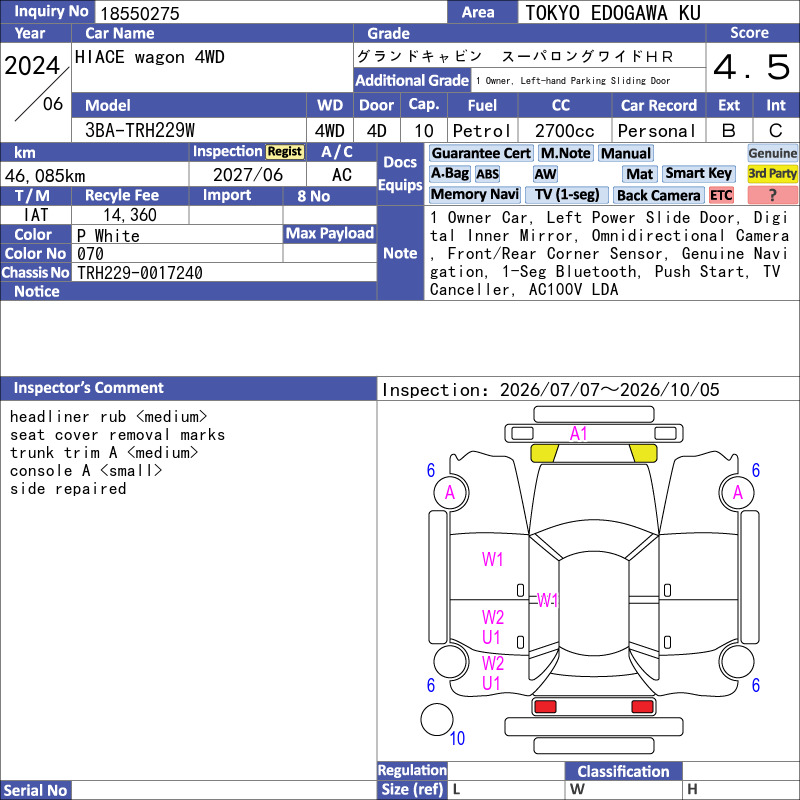Click the M.Note document badge
The height and width of the screenshot is (800, 800).
pyautogui.click(x=566, y=153)
